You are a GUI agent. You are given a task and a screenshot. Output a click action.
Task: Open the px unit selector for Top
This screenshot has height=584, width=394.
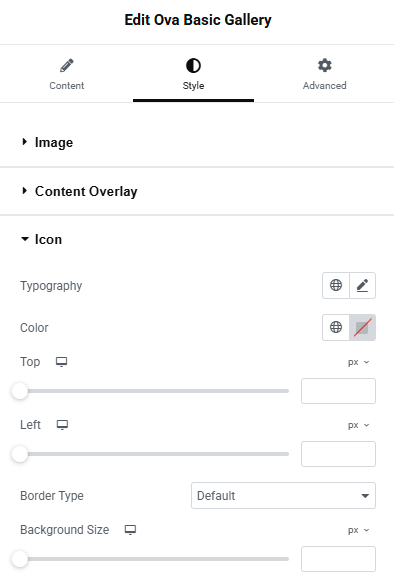[358, 362]
